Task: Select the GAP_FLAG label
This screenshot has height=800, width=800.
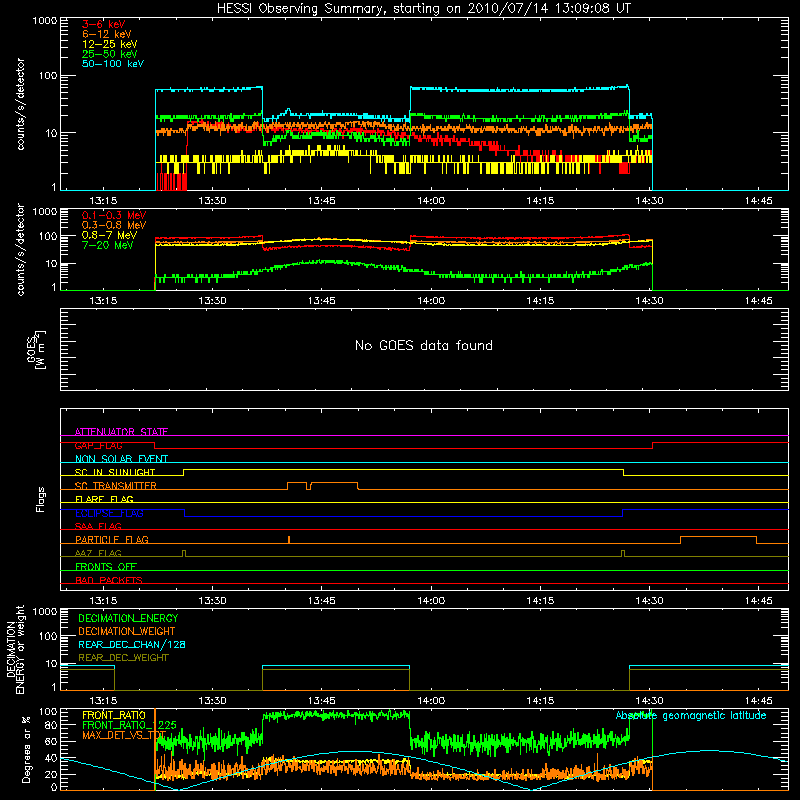Action: pos(98,445)
